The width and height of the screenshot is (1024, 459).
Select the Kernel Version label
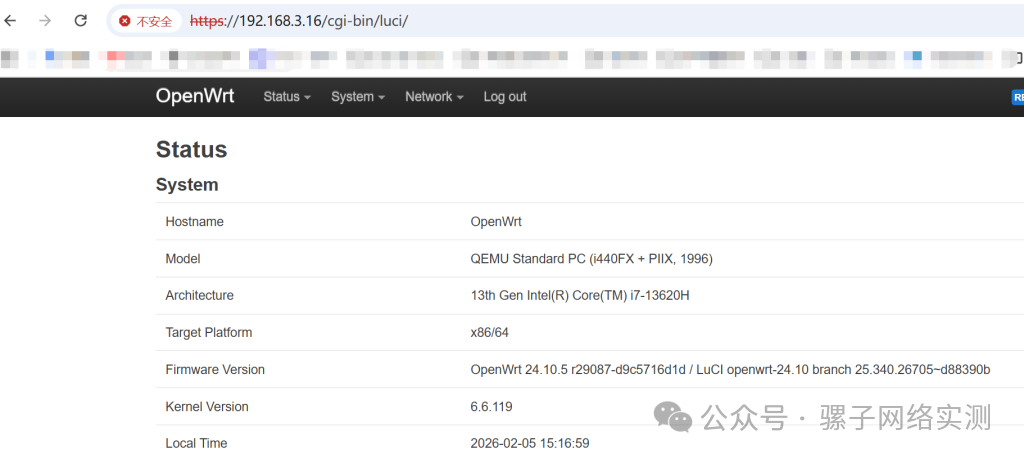(x=207, y=407)
